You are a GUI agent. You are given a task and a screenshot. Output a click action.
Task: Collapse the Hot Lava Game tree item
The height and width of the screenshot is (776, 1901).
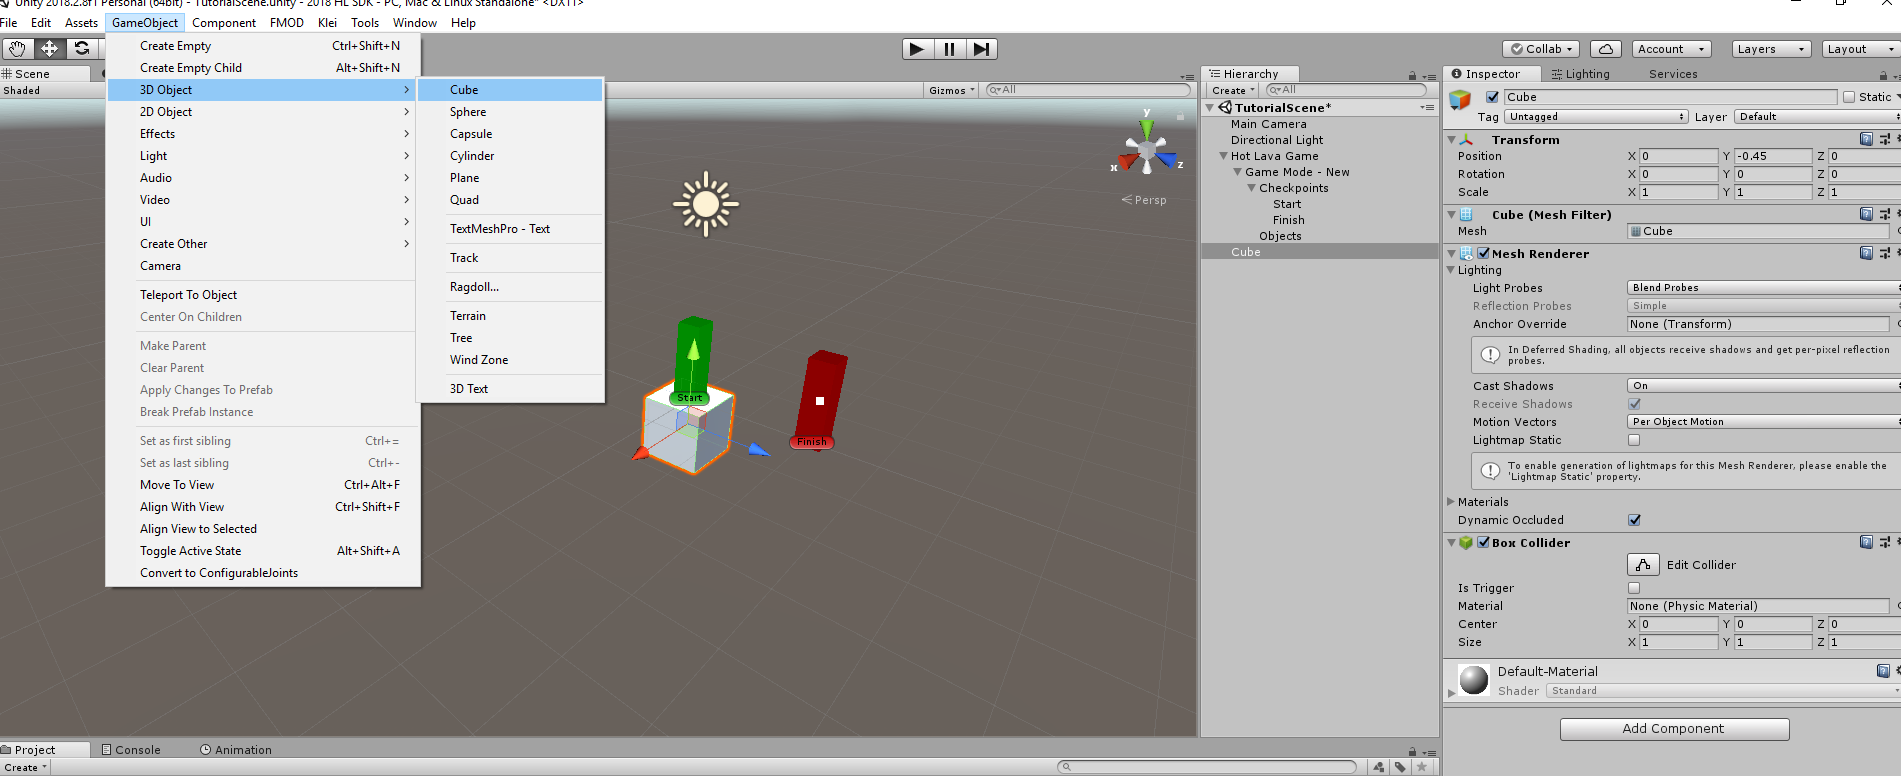click(x=1223, y=156)
